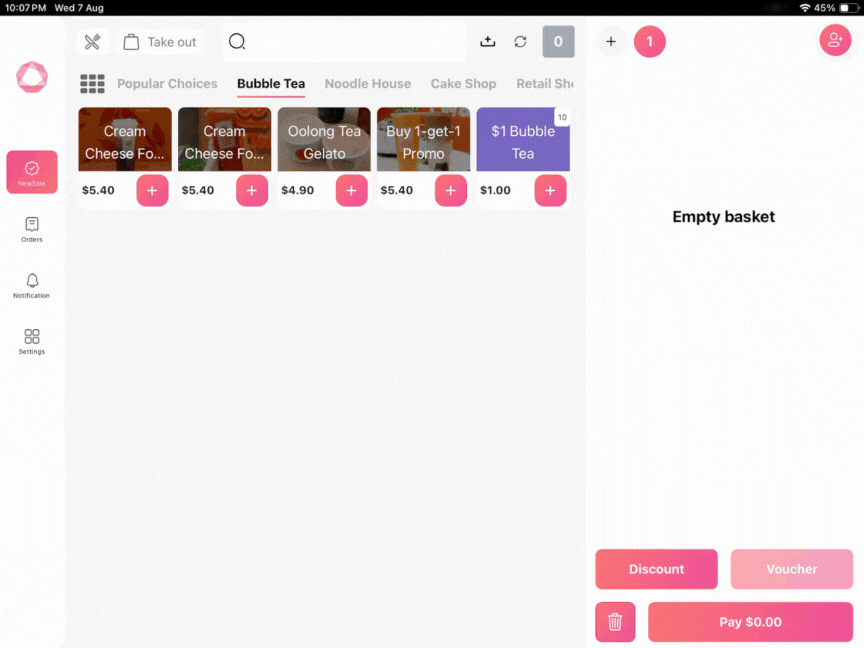This screenshot has width=864, height=648.
Task: Open Notification bell in sidebar
Action: 32,285
